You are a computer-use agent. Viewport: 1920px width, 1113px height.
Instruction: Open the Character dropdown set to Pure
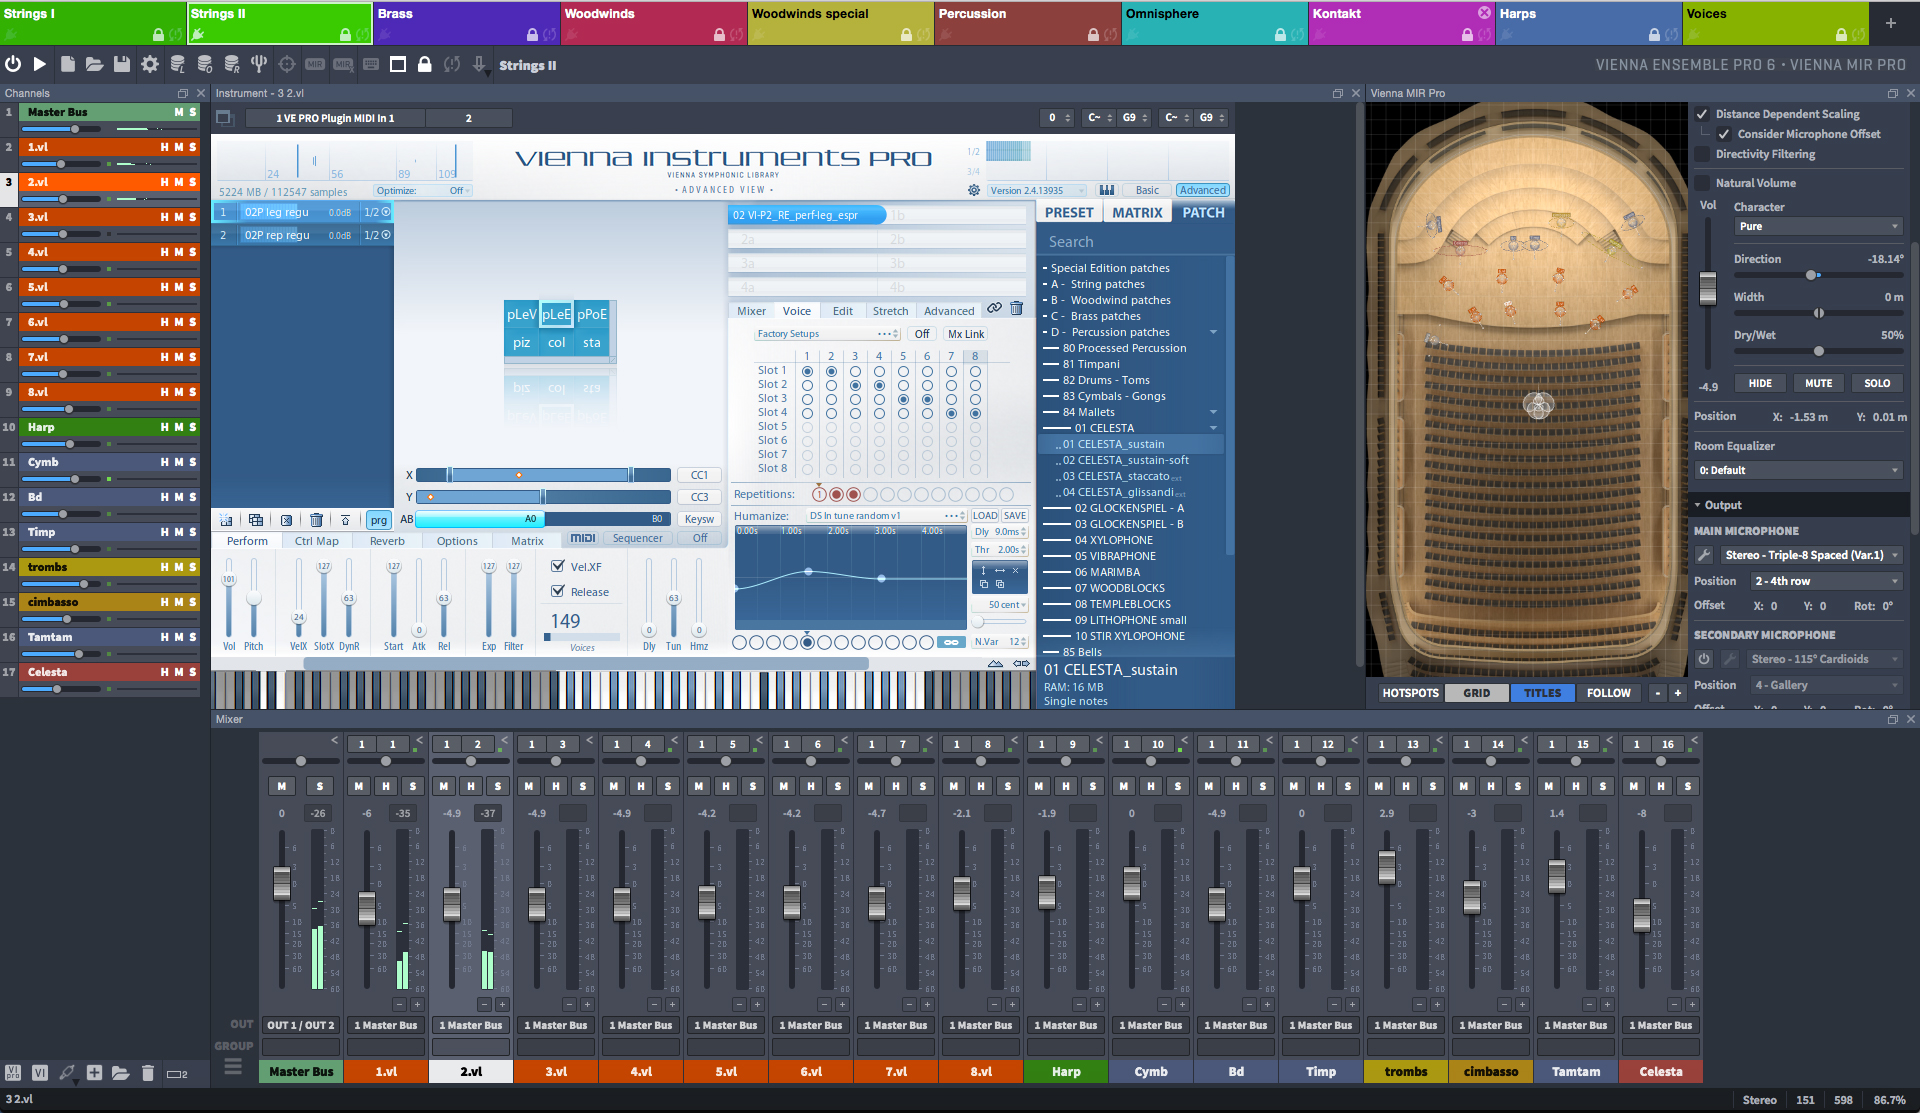(x=1817, y=227)
